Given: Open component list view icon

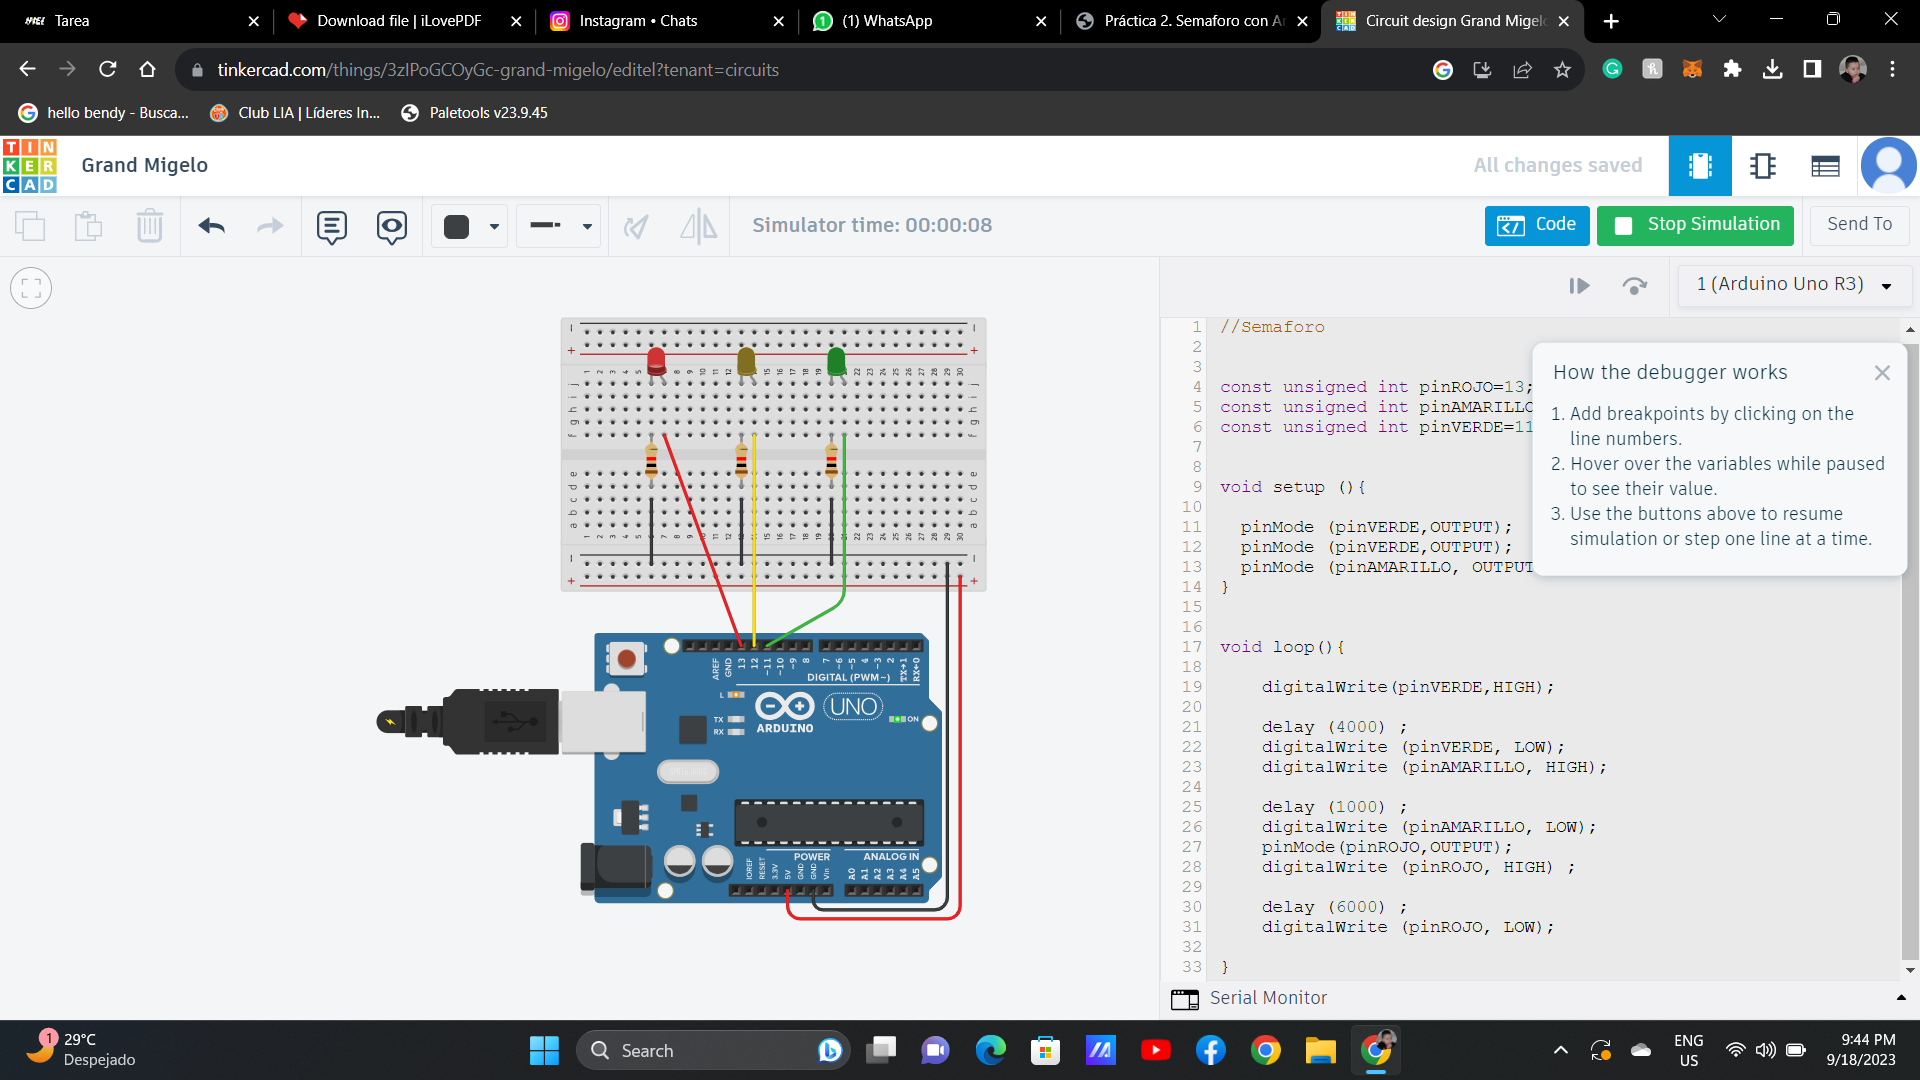Looking at the screenshot, I should 1825,166.
